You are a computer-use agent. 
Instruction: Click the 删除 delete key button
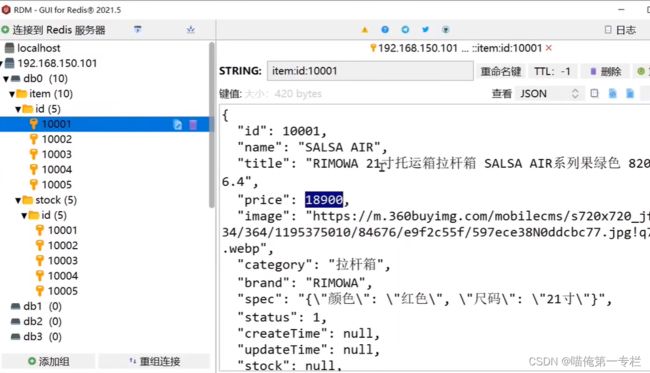pyautogui.click(x=605, y=72)
